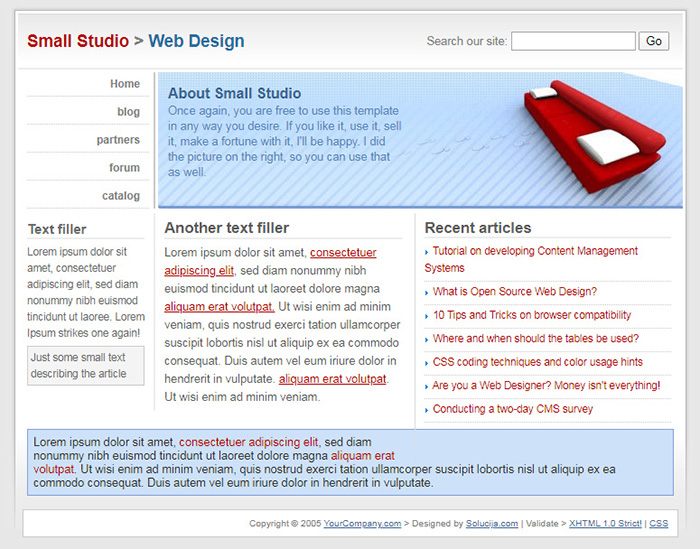Follow the aliquam erat volutpat link after vulputate
The width and height of the screenshot is (700, 549).
tap(333, 379)
